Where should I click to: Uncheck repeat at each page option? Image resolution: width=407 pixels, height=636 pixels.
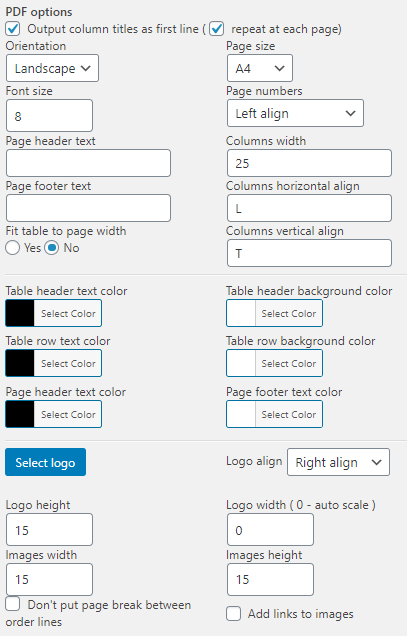pos(217,29)
